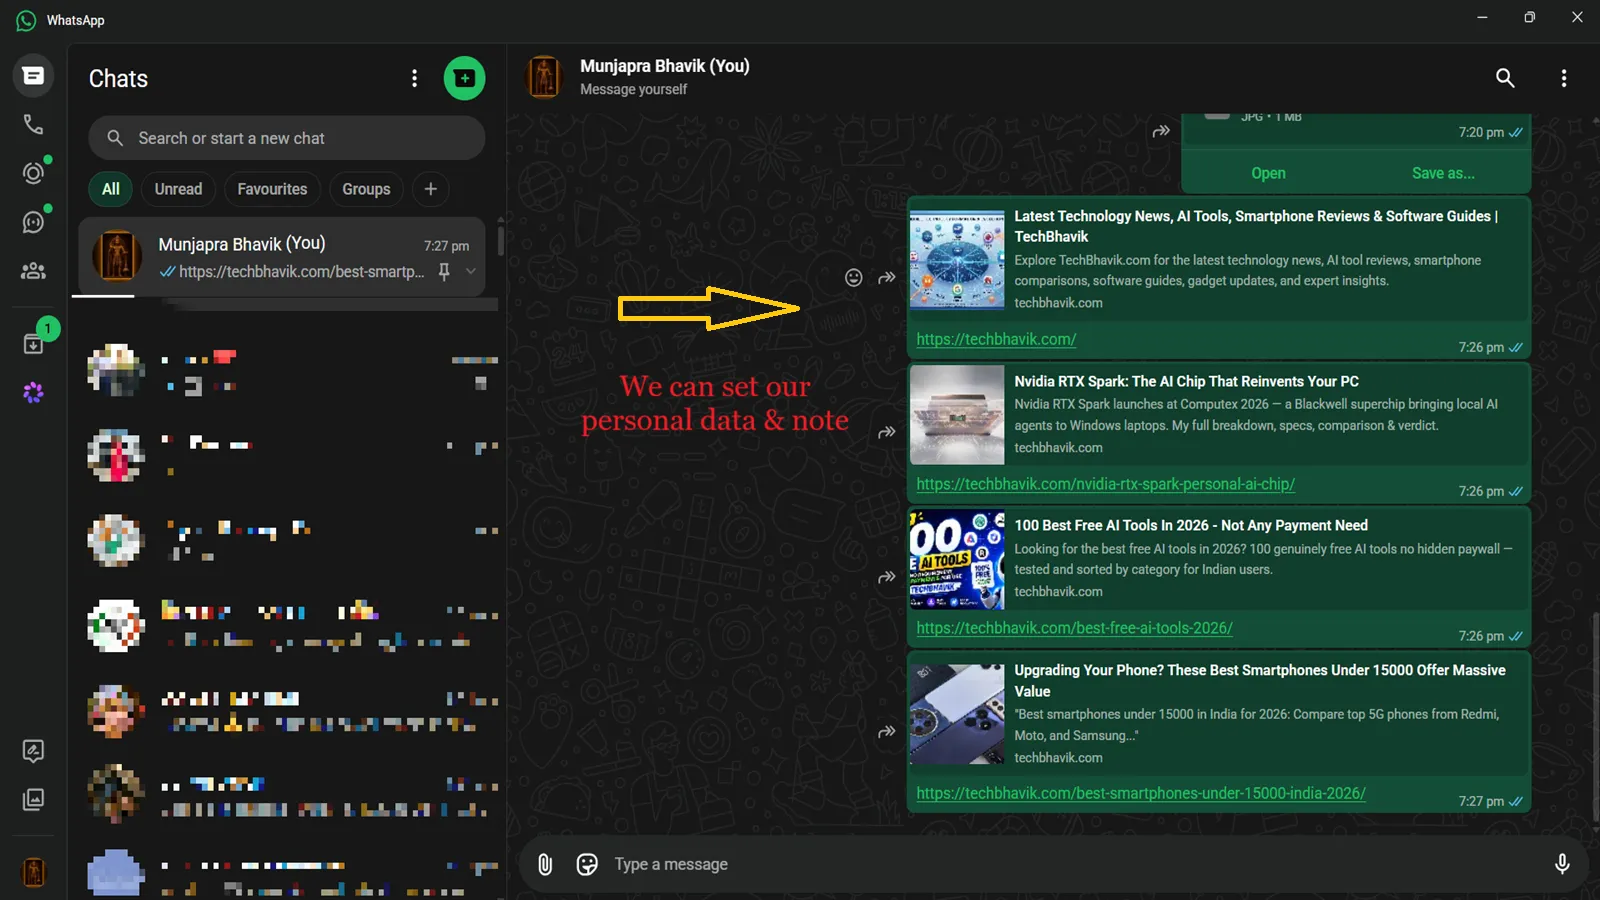Open the https://techbhavik.com/ link
The height and width of the screenshot is (900, 1600).
click(x=996, y=339)
